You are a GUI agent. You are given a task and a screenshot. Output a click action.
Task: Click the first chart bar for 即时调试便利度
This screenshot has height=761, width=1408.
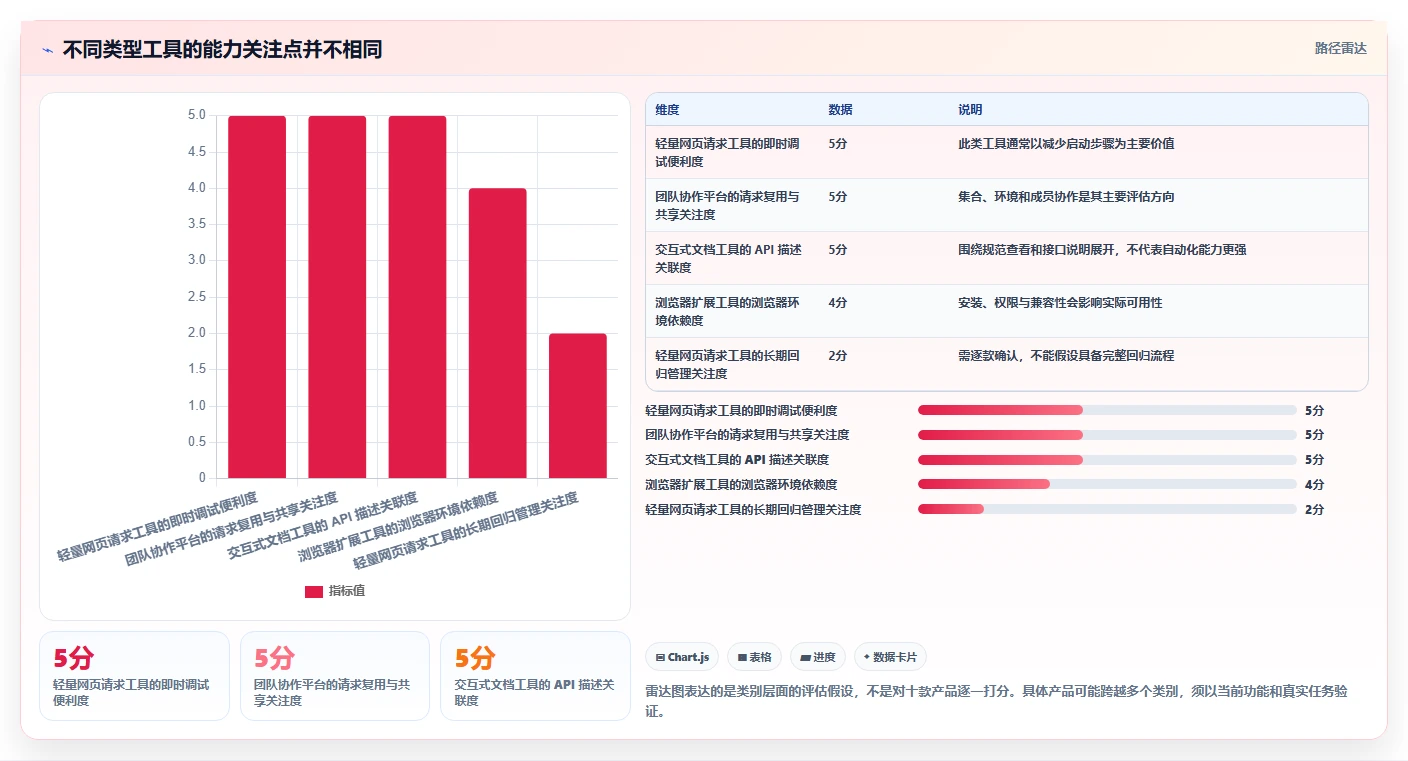[257, 297]
